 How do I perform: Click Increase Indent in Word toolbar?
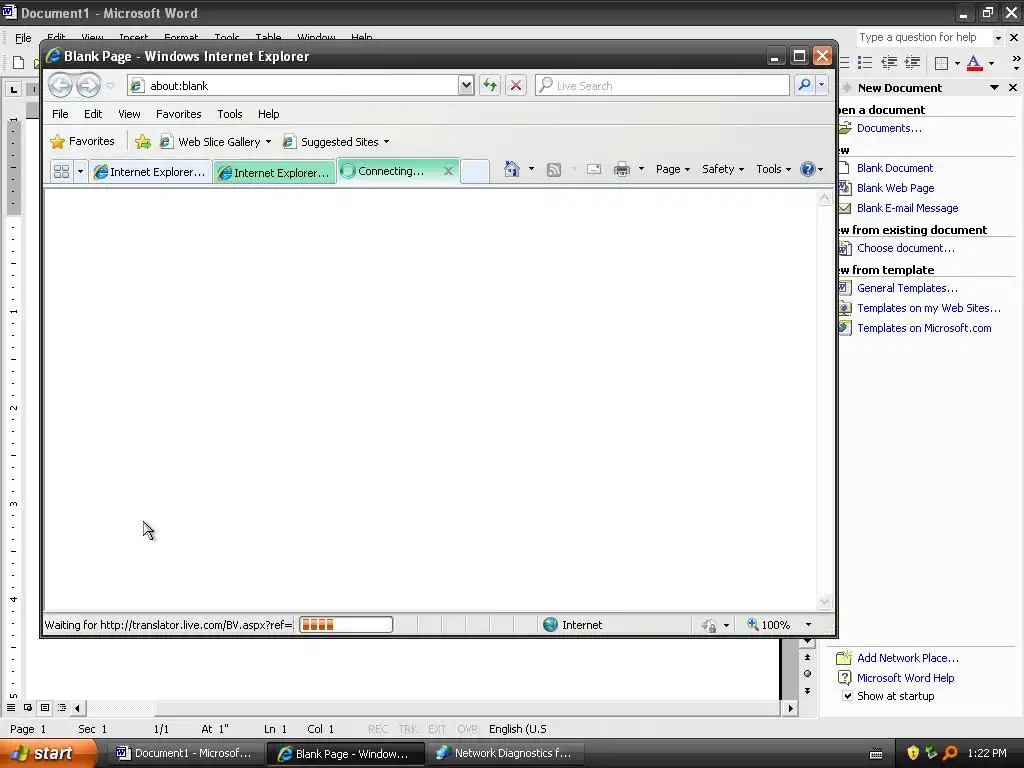point(912,63)
